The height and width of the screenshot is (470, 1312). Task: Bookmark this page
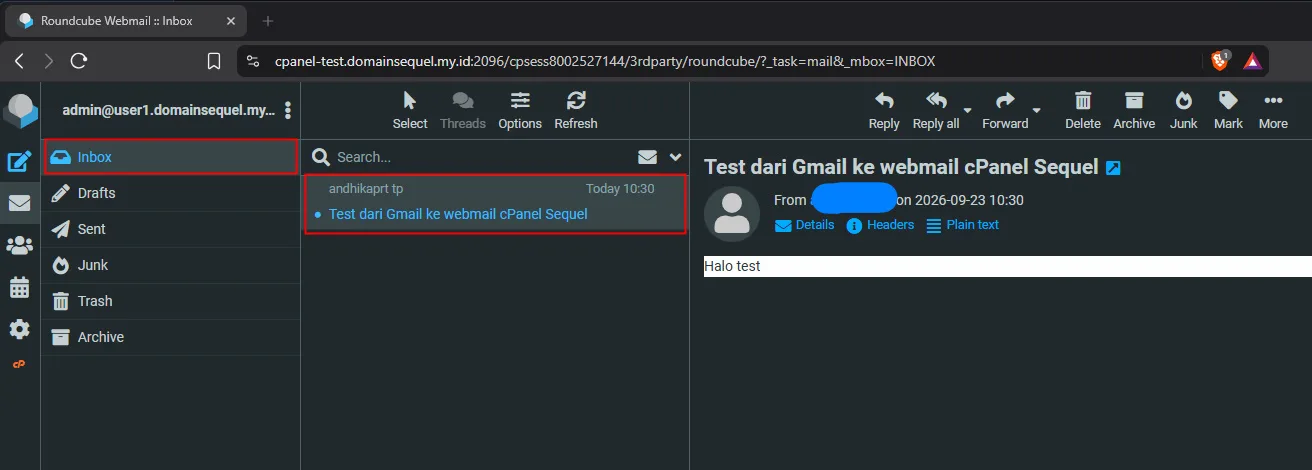point(214,61)
